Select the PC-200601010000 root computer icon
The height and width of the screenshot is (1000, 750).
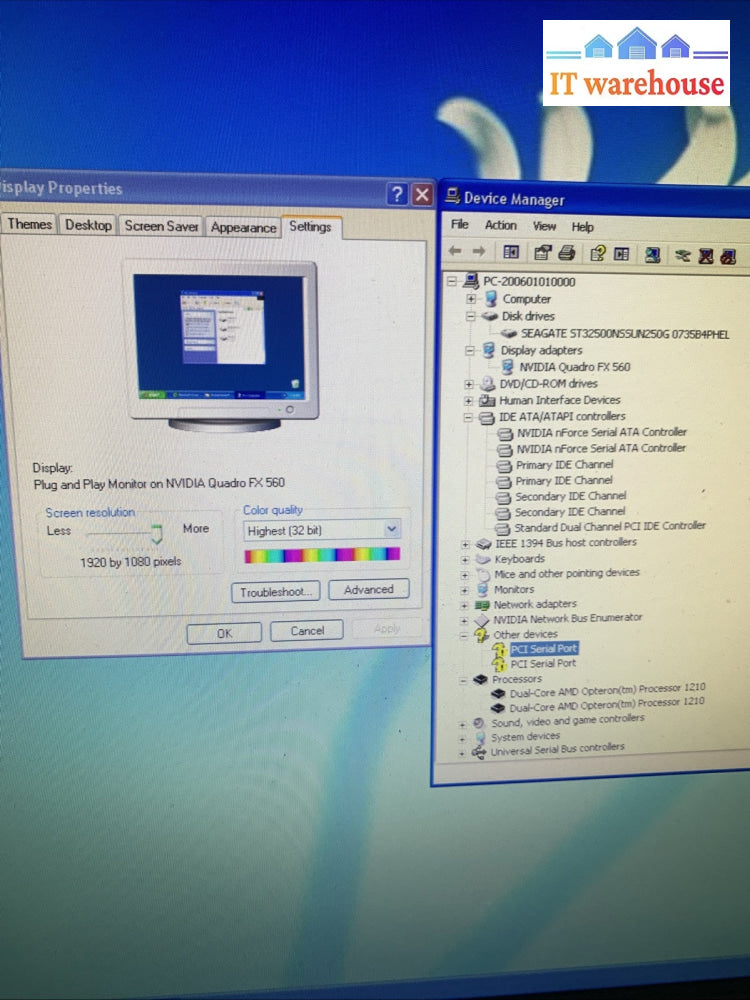(471, 281)
